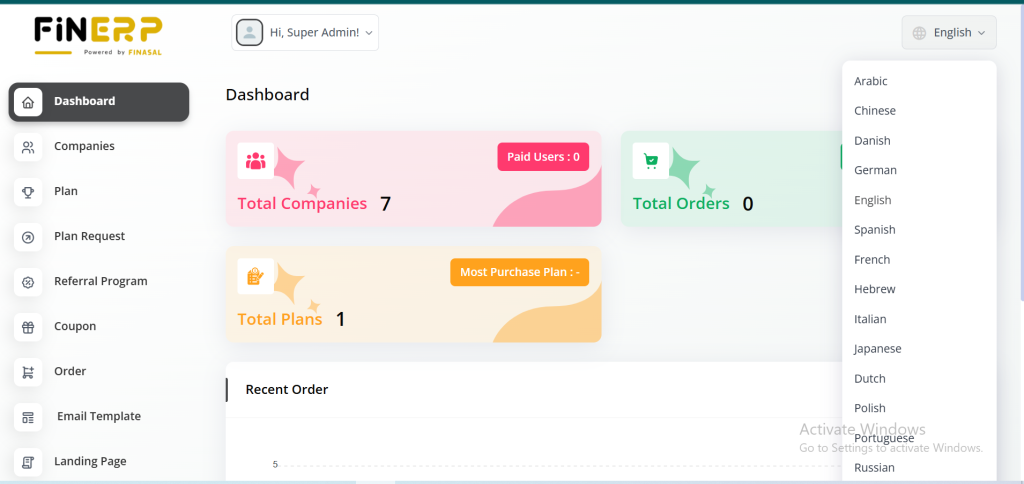Click the Order cart icon in sidebar
The image size is (1024, 484).
[x=28, y=372]
